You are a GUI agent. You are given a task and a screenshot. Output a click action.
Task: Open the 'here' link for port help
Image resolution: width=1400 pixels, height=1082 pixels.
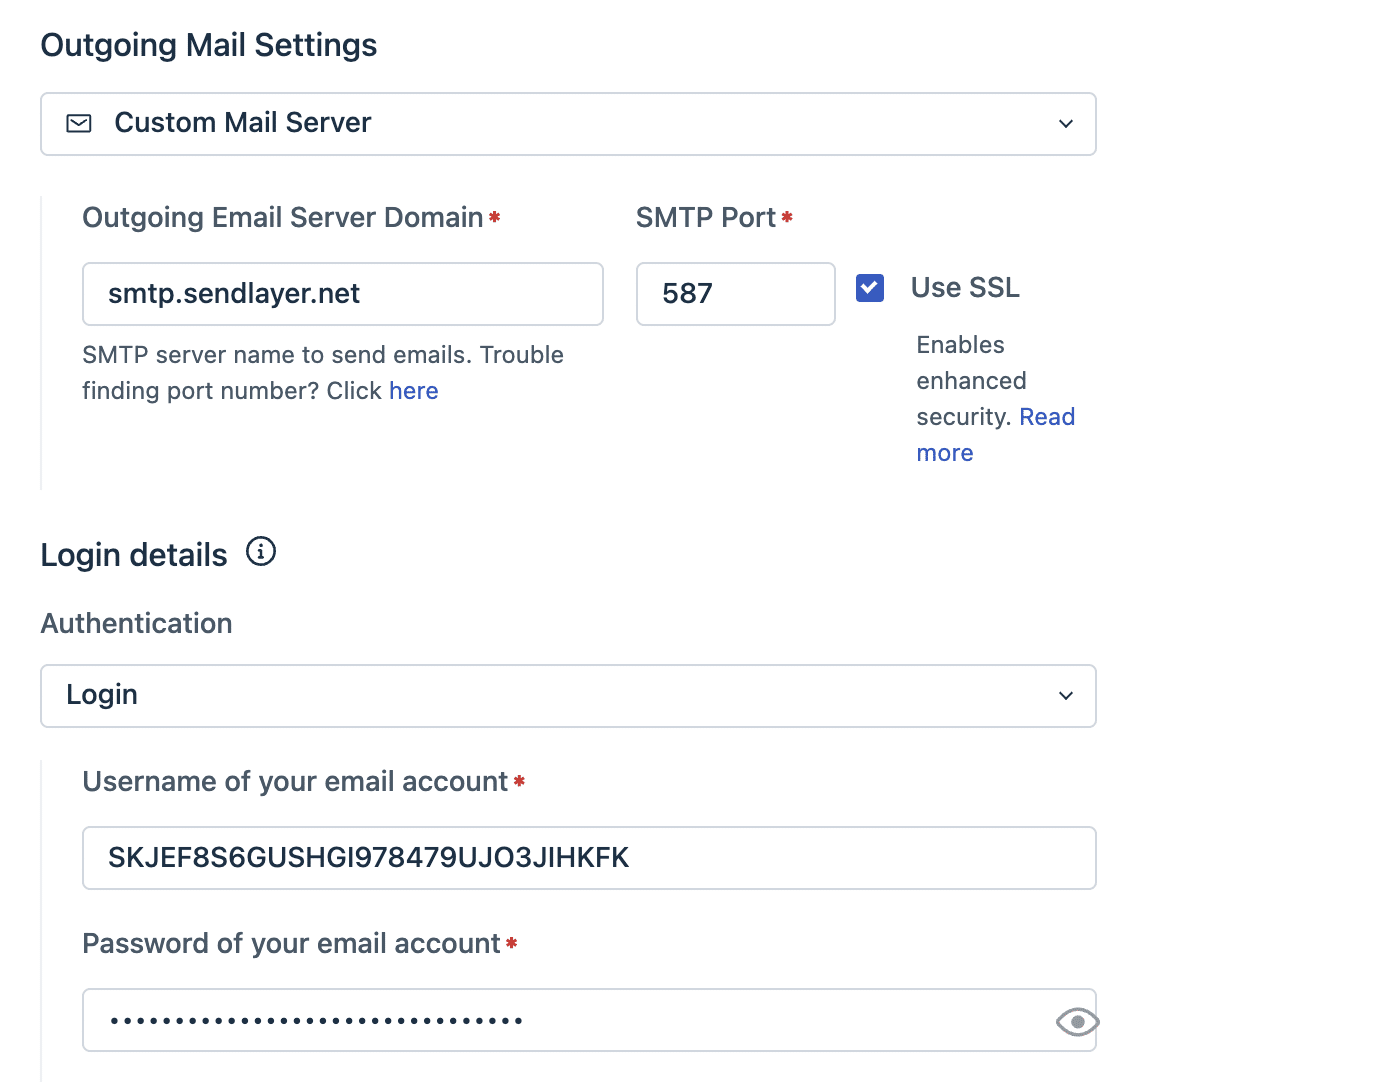(x=413, y=391)
